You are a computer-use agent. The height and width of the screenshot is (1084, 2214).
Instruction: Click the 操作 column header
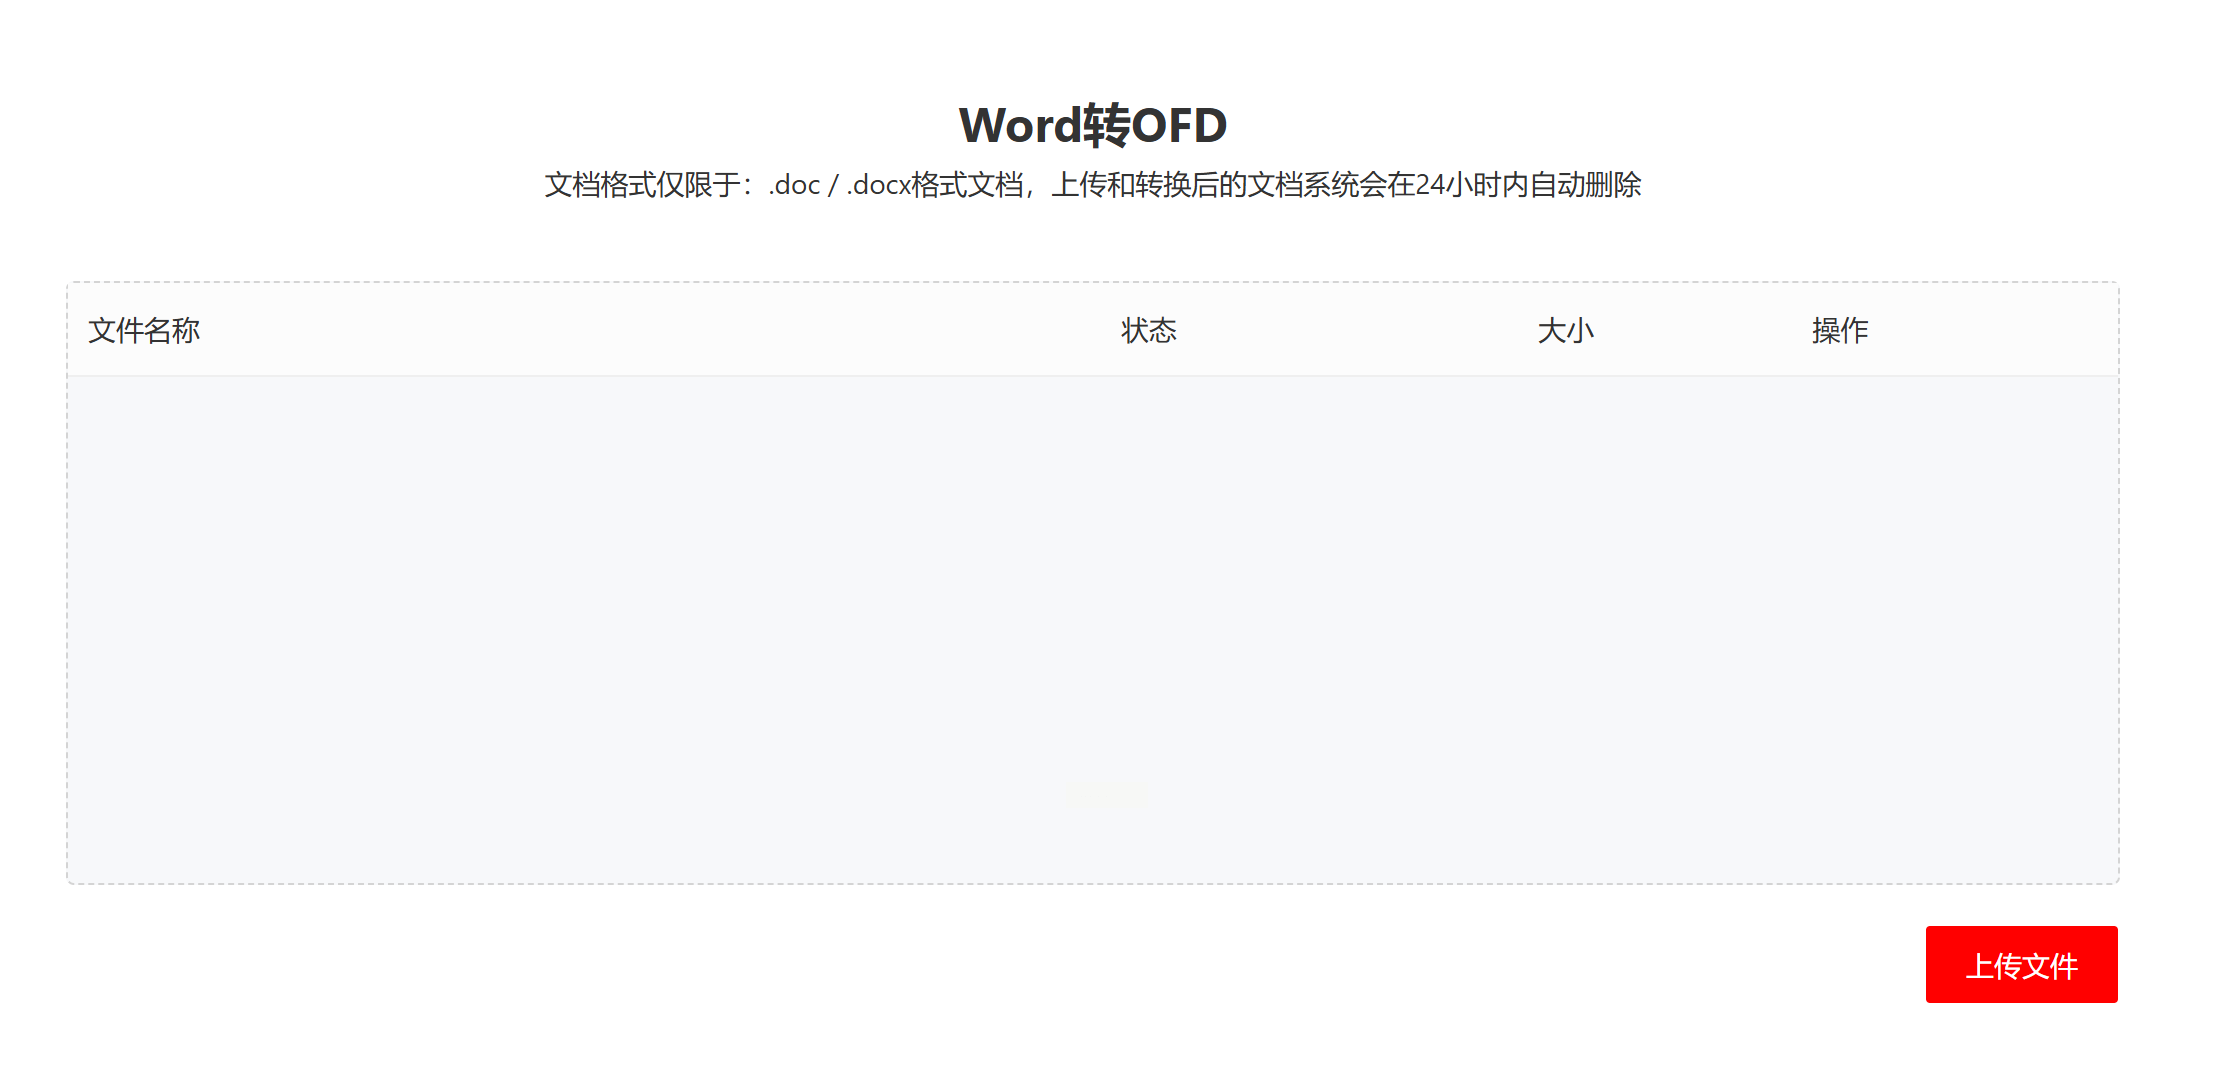point(1839,330)
